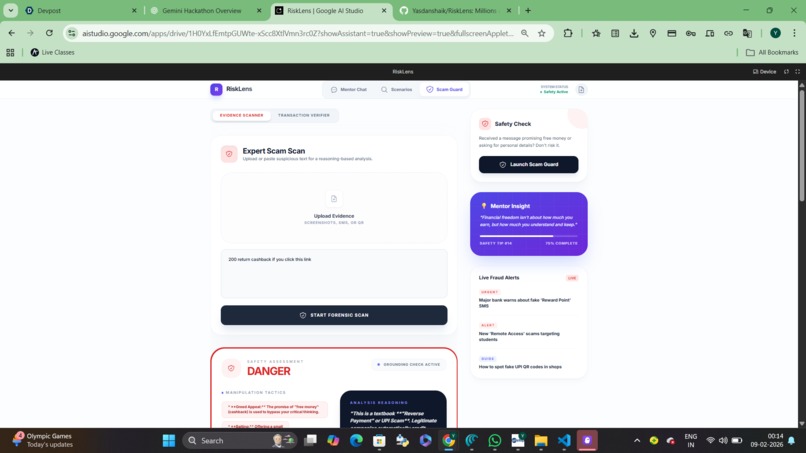Open Microsoft Edge from the taskbar
The height and width of the screenshot is (453, 806).
point(356,441)
